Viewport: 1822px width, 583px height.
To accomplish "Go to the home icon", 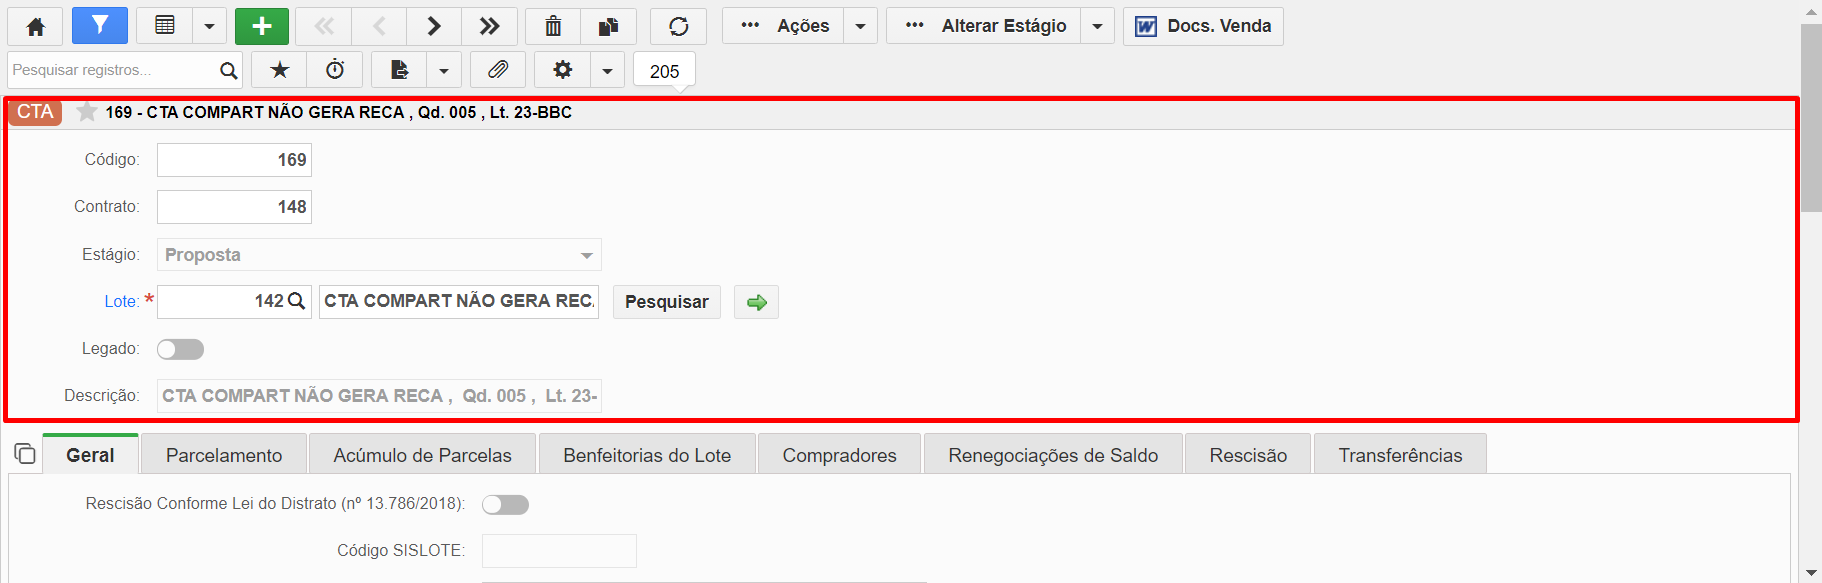I will (35, 26).
